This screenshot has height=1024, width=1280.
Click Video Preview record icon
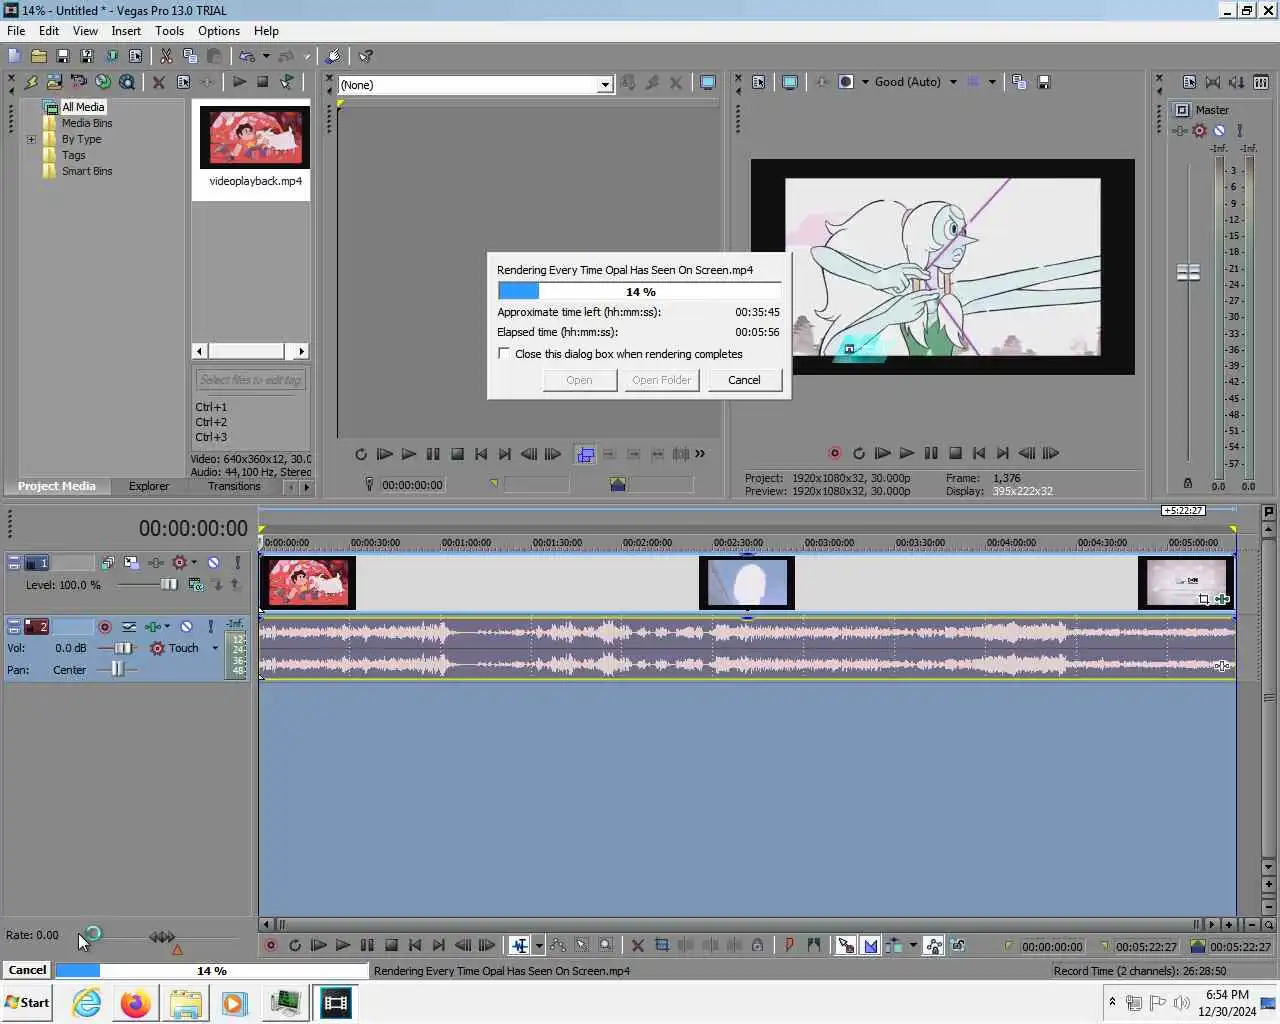[x=834, y=453]
